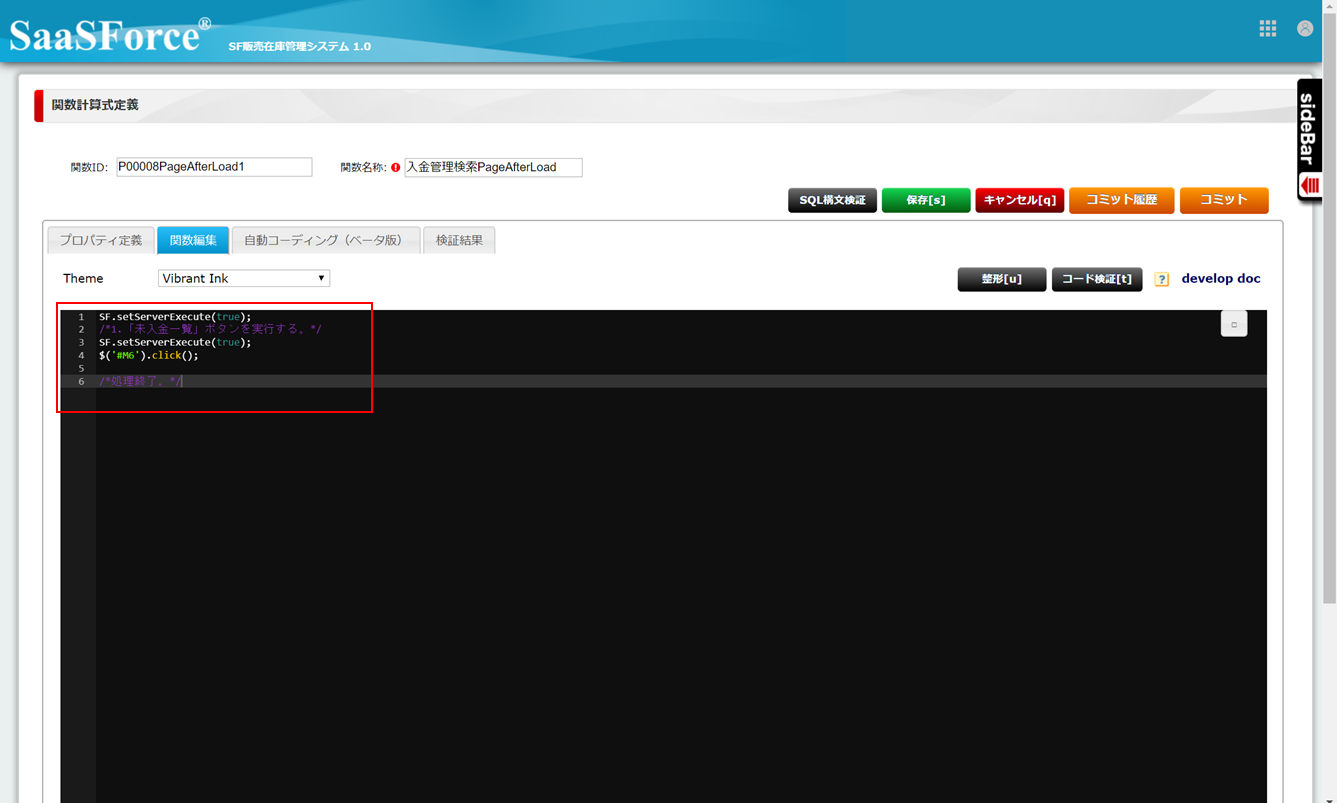Select the 関数編集 tab
The height and width of the screenshot is (803, 1337).
tap(193, 241)
